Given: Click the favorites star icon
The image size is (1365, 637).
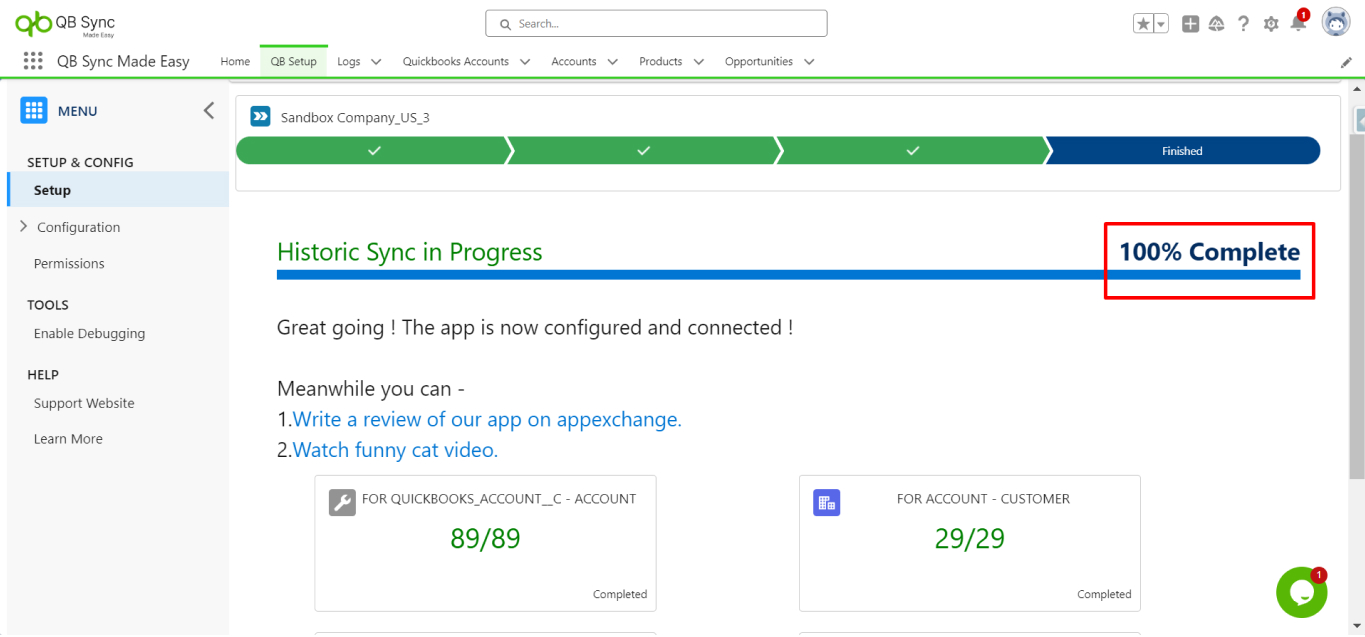Looking at the screenshot, I should tap(1143, 24).
